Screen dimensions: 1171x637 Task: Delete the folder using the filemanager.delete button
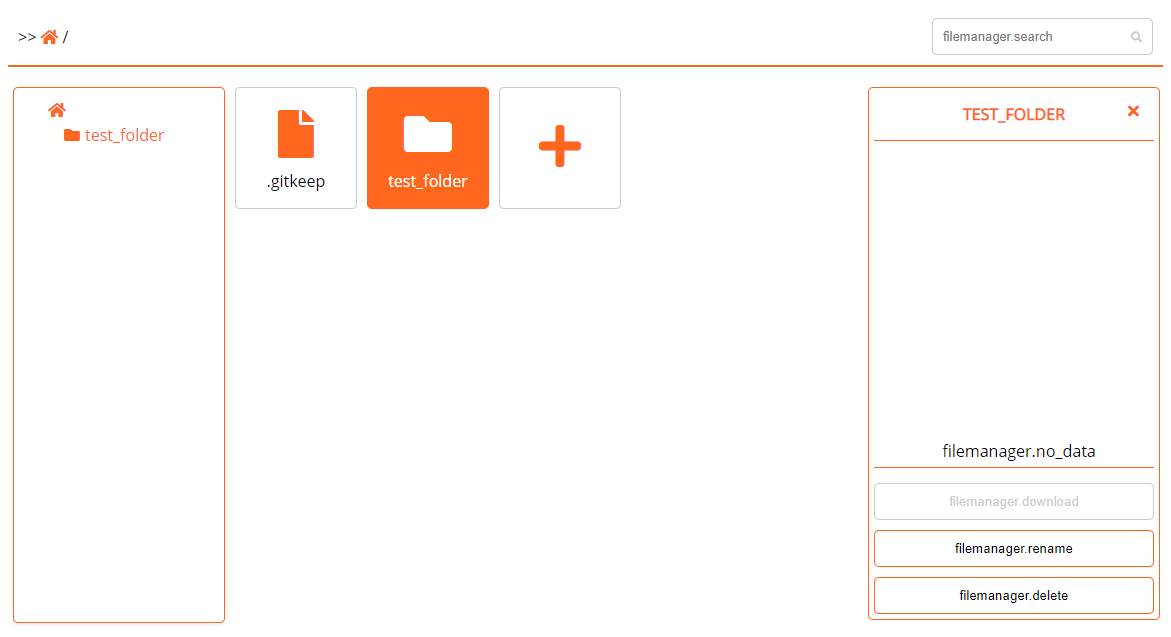coord(1013,596)
